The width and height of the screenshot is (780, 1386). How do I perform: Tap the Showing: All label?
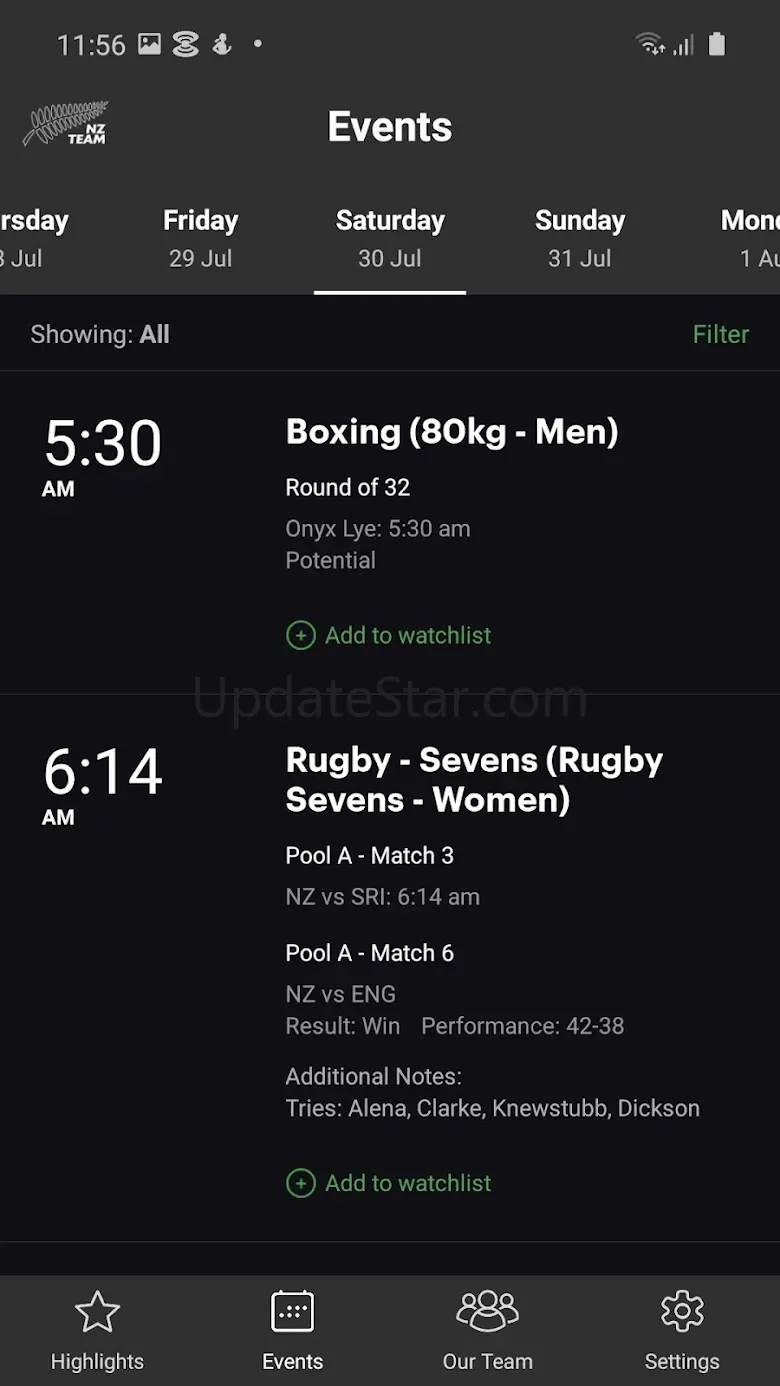100,334
